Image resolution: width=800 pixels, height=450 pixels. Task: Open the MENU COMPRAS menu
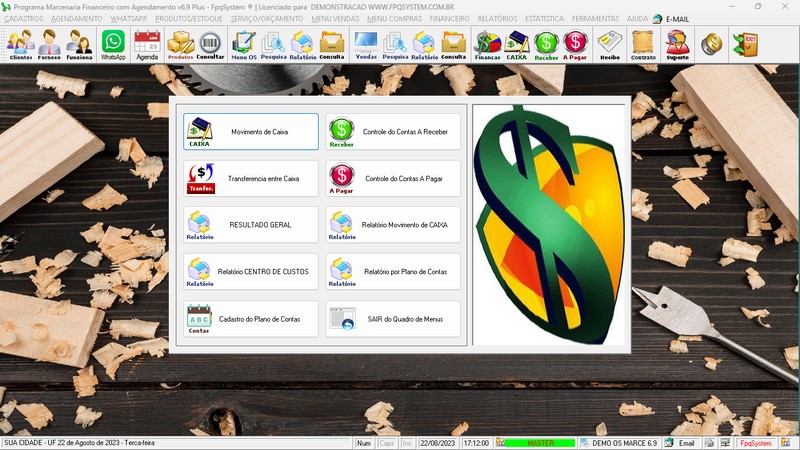394,19
